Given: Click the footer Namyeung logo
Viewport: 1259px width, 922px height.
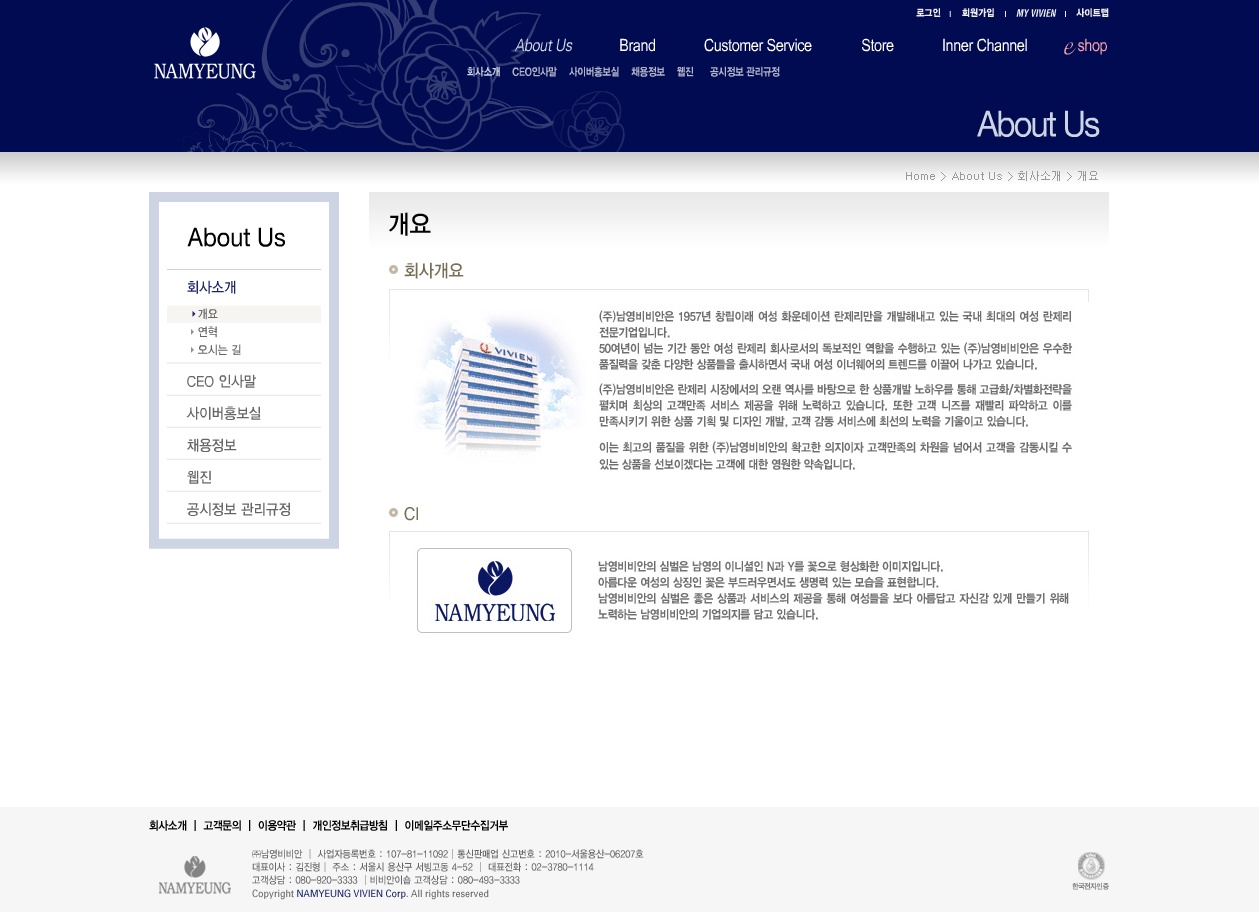Looking at the screenshot, I should (x=195, y=876).
